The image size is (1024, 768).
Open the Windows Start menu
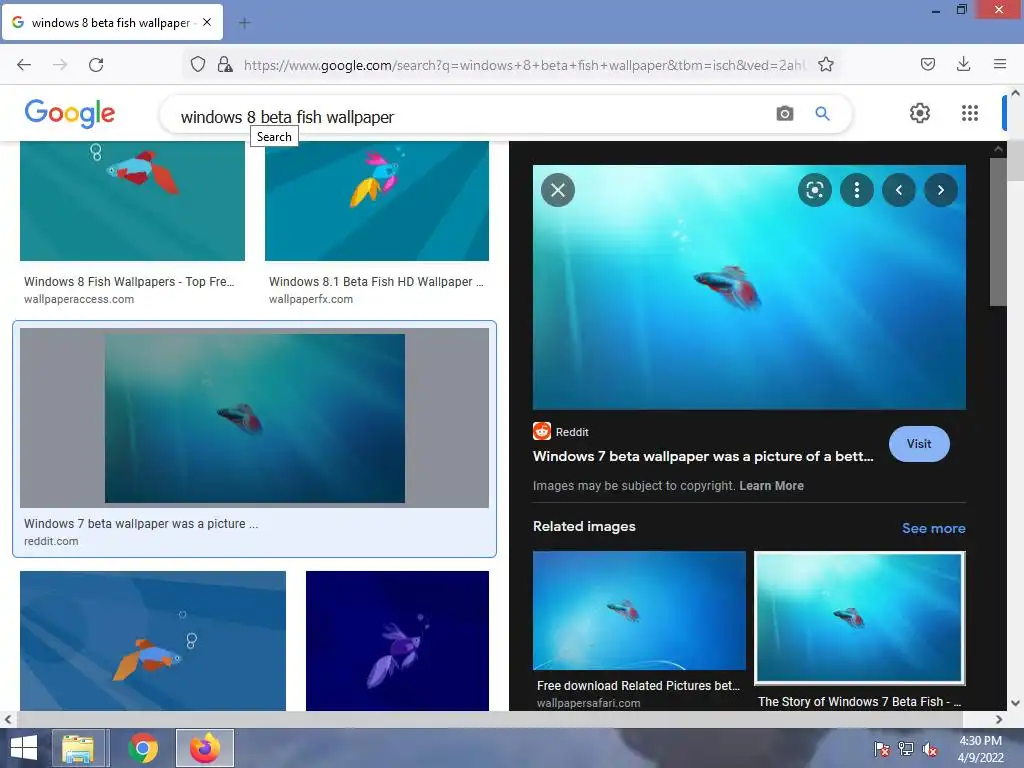24,748
